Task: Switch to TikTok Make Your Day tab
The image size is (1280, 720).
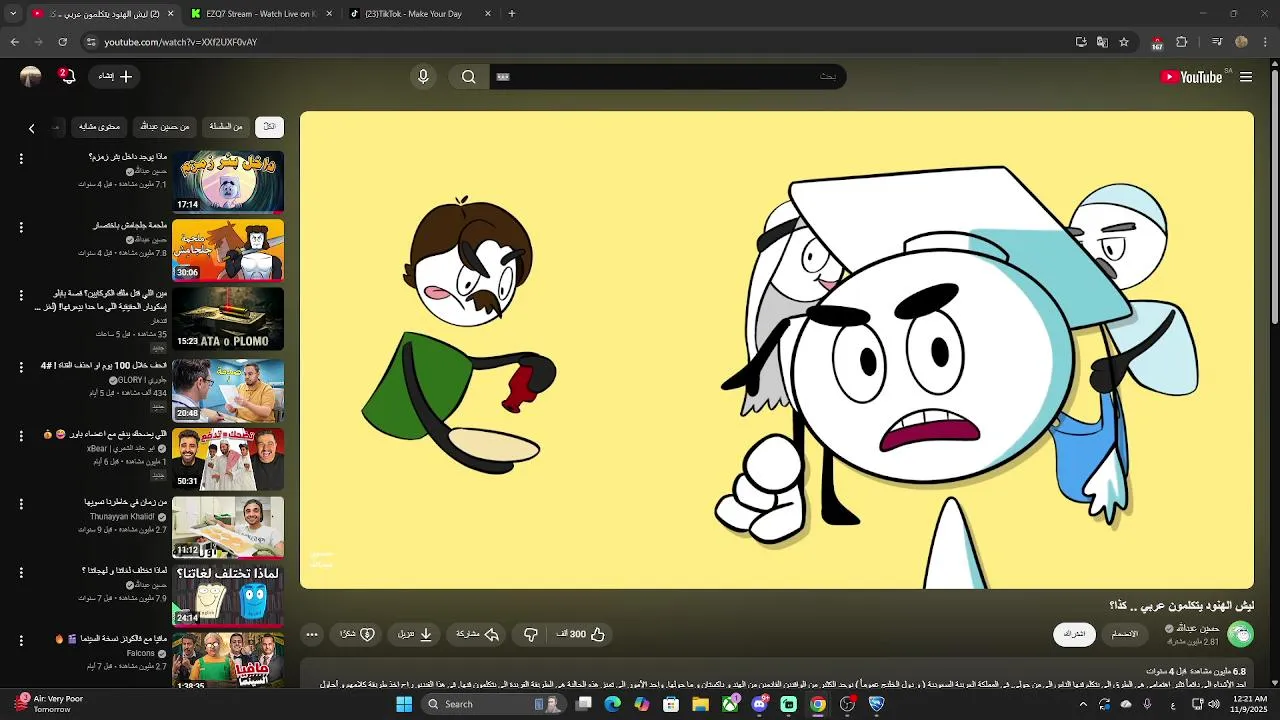Action: [418, 14]
